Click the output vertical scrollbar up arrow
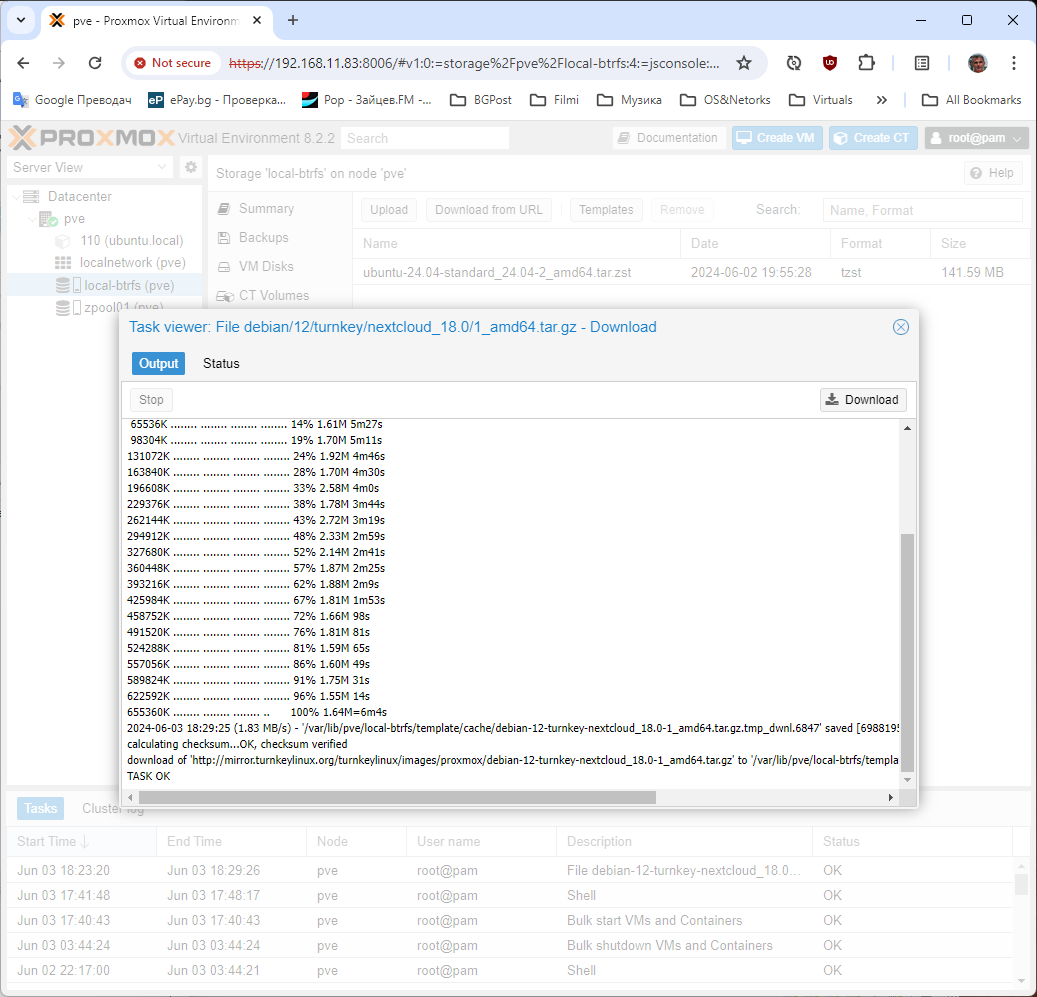 [x=907, y=428]
